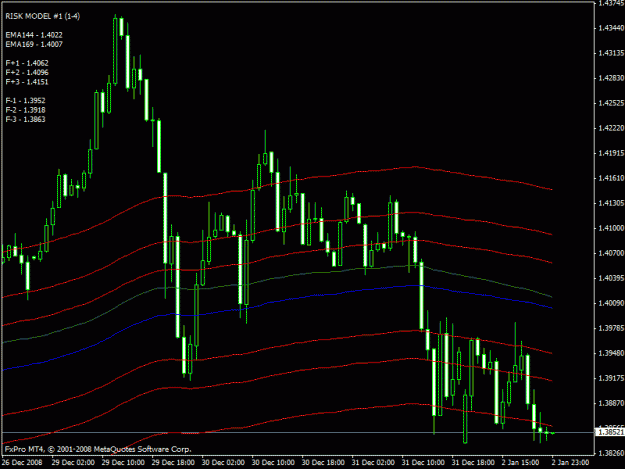Click the '30 Dec 02:00' time axis label
This screenshot has height=469, width=625.
(223, 463)
